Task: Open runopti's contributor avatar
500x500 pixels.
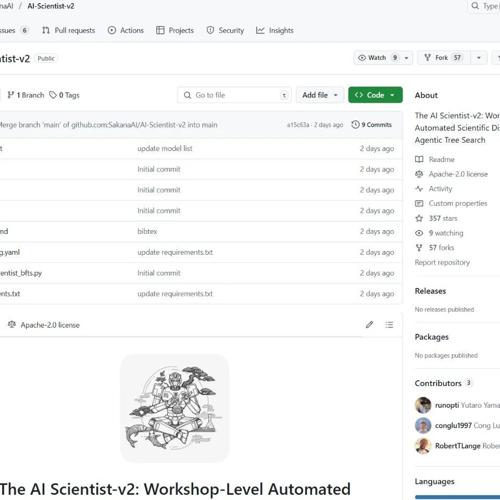Action: point(423,405)
